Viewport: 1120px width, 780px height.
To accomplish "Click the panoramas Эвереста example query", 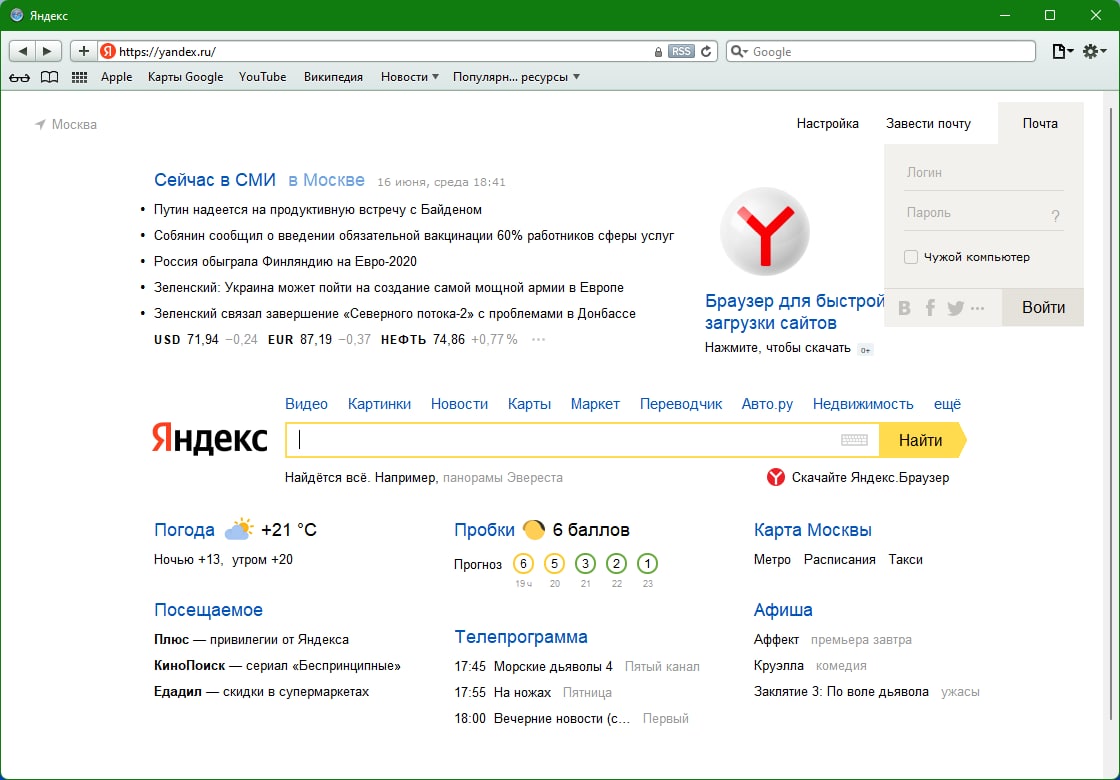I will (x=503, y=478).
